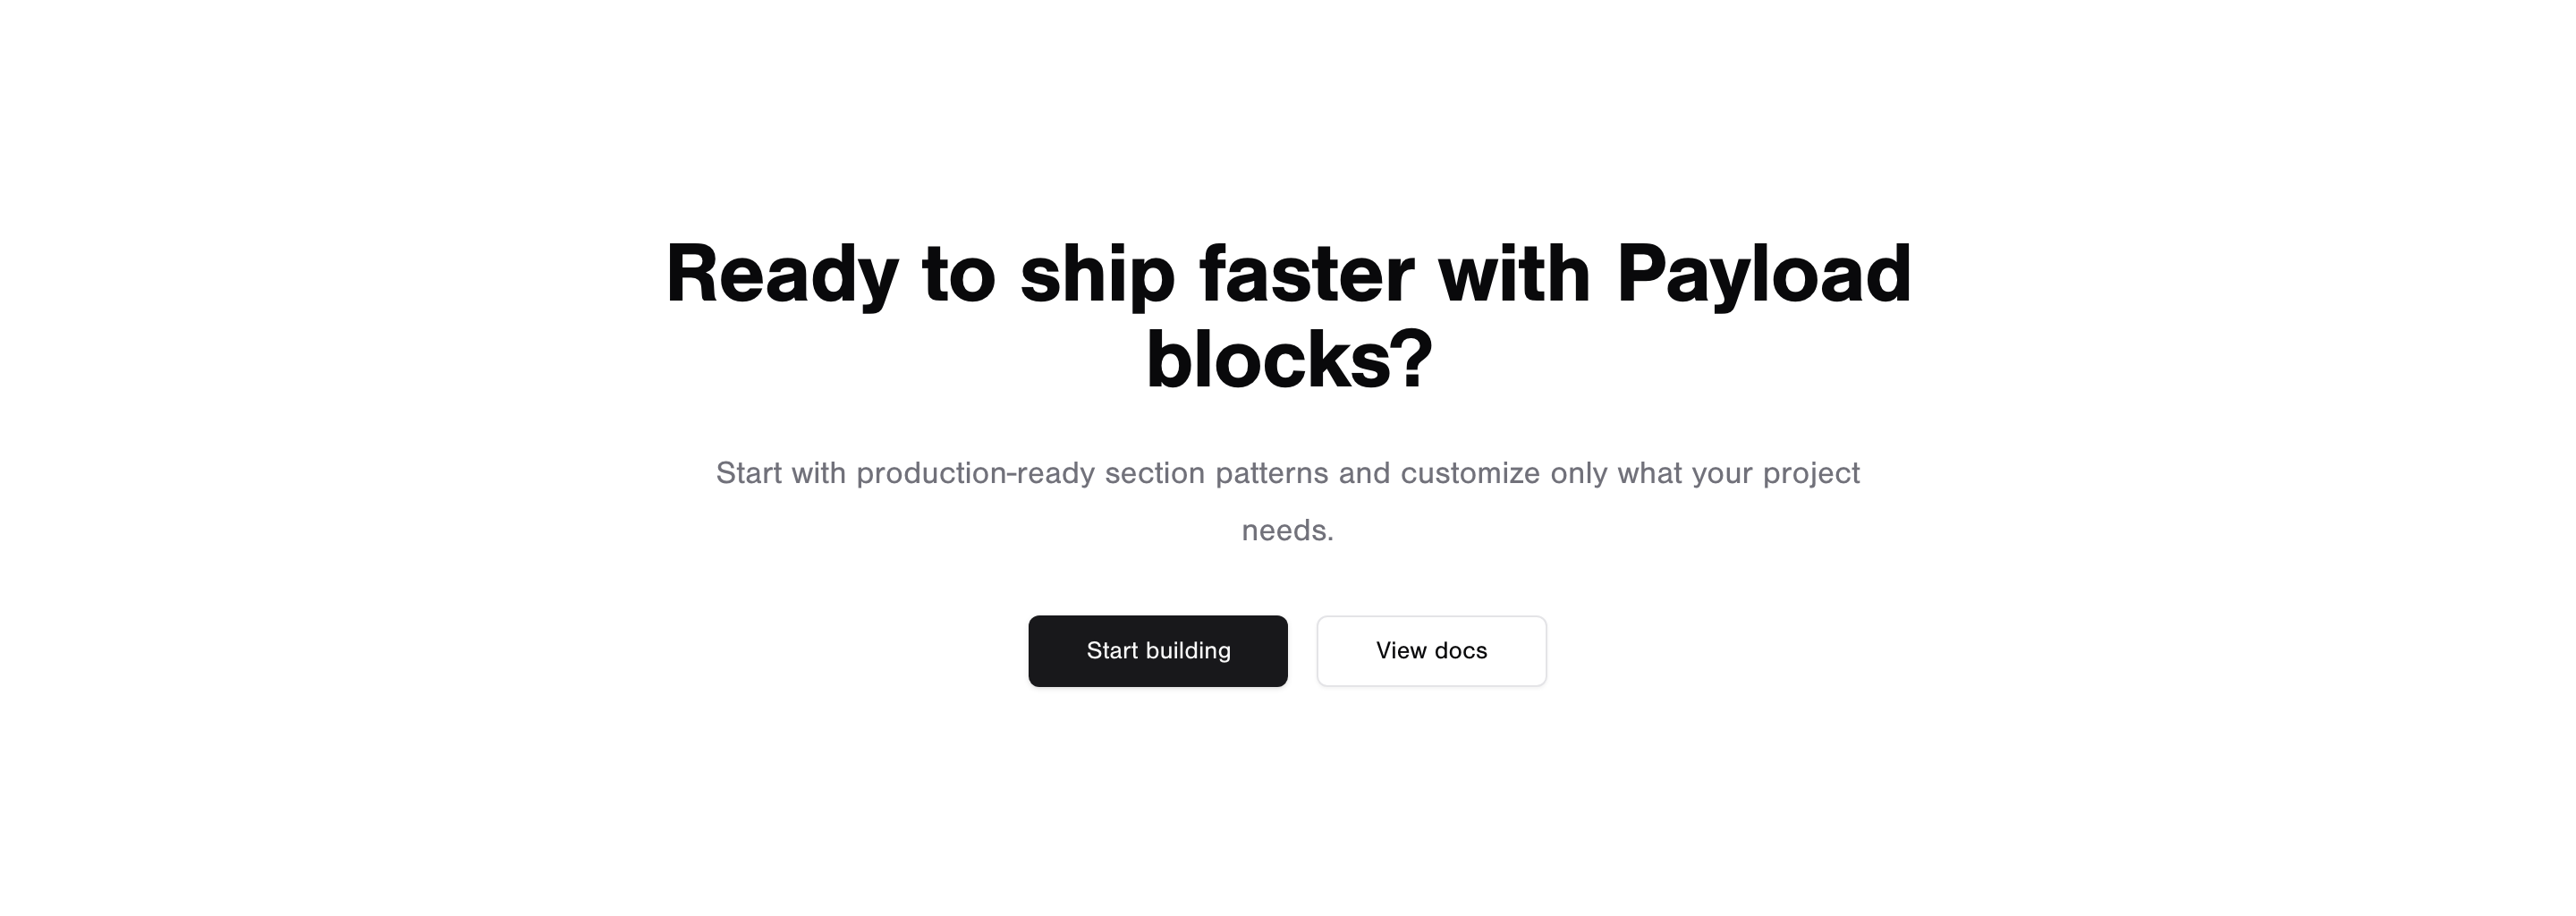Click the word "customize" in the subtitle
The height and width of the screenshot is (916, 2576).
(1470, 473)
